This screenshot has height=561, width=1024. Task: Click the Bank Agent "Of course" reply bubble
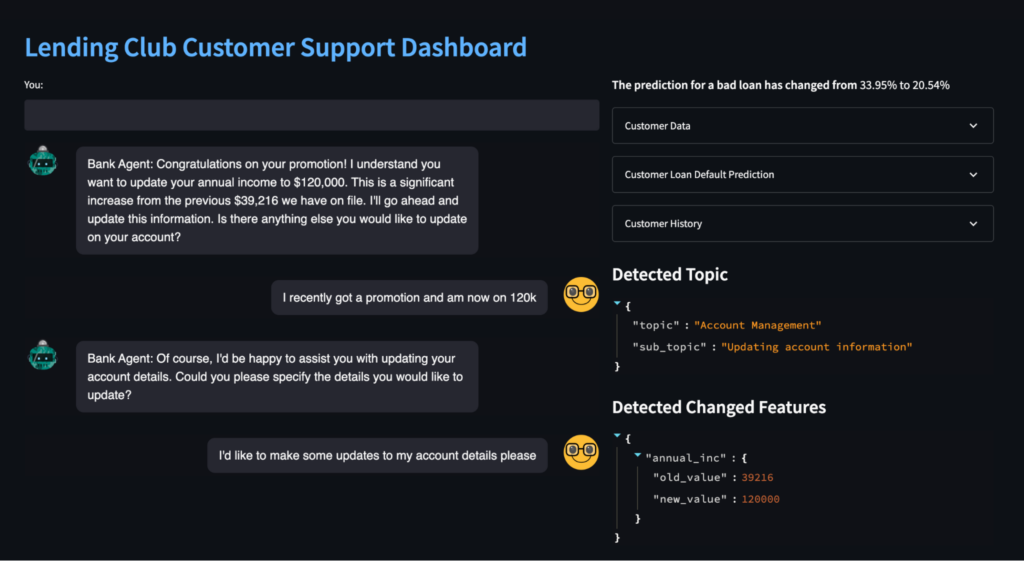(x=277, y=376)
